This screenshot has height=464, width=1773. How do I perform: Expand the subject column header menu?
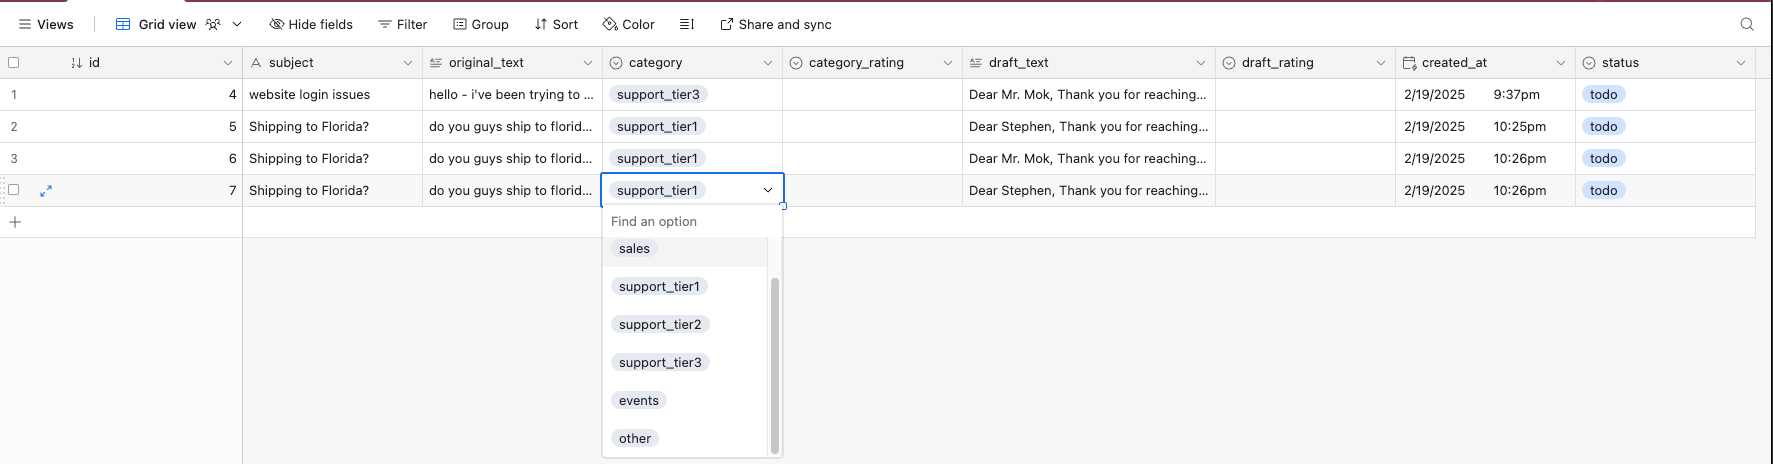tap(408, 62)
